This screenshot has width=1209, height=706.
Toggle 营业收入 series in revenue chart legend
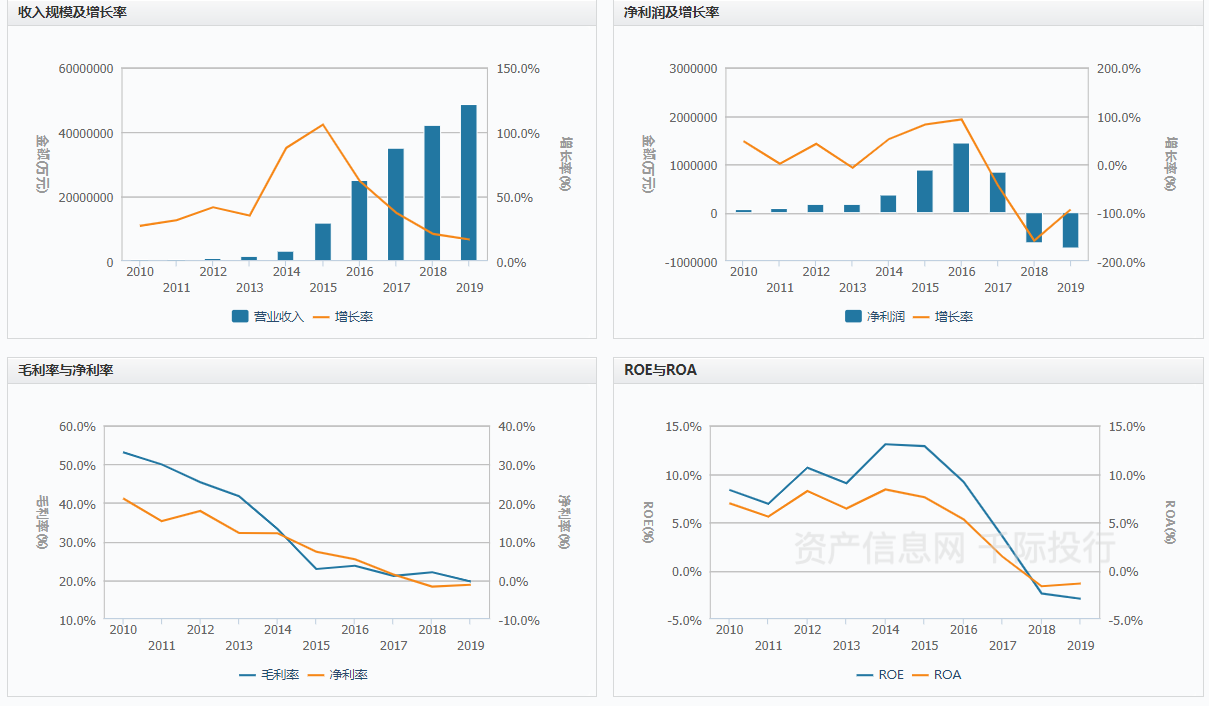coord(267,316)
